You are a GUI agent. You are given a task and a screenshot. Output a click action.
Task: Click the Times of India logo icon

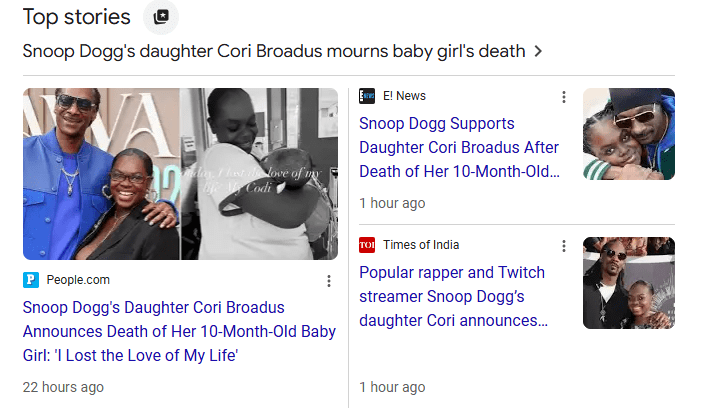coord(367,245)
